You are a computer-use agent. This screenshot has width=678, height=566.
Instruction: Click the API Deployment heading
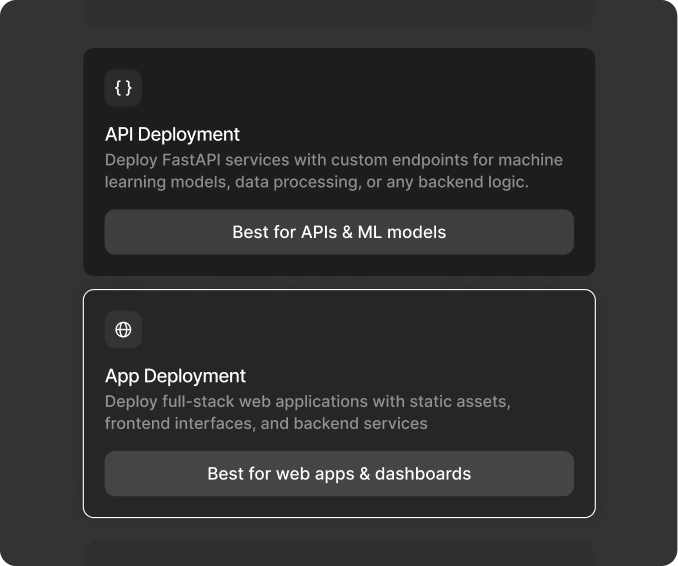coord(172,134)
